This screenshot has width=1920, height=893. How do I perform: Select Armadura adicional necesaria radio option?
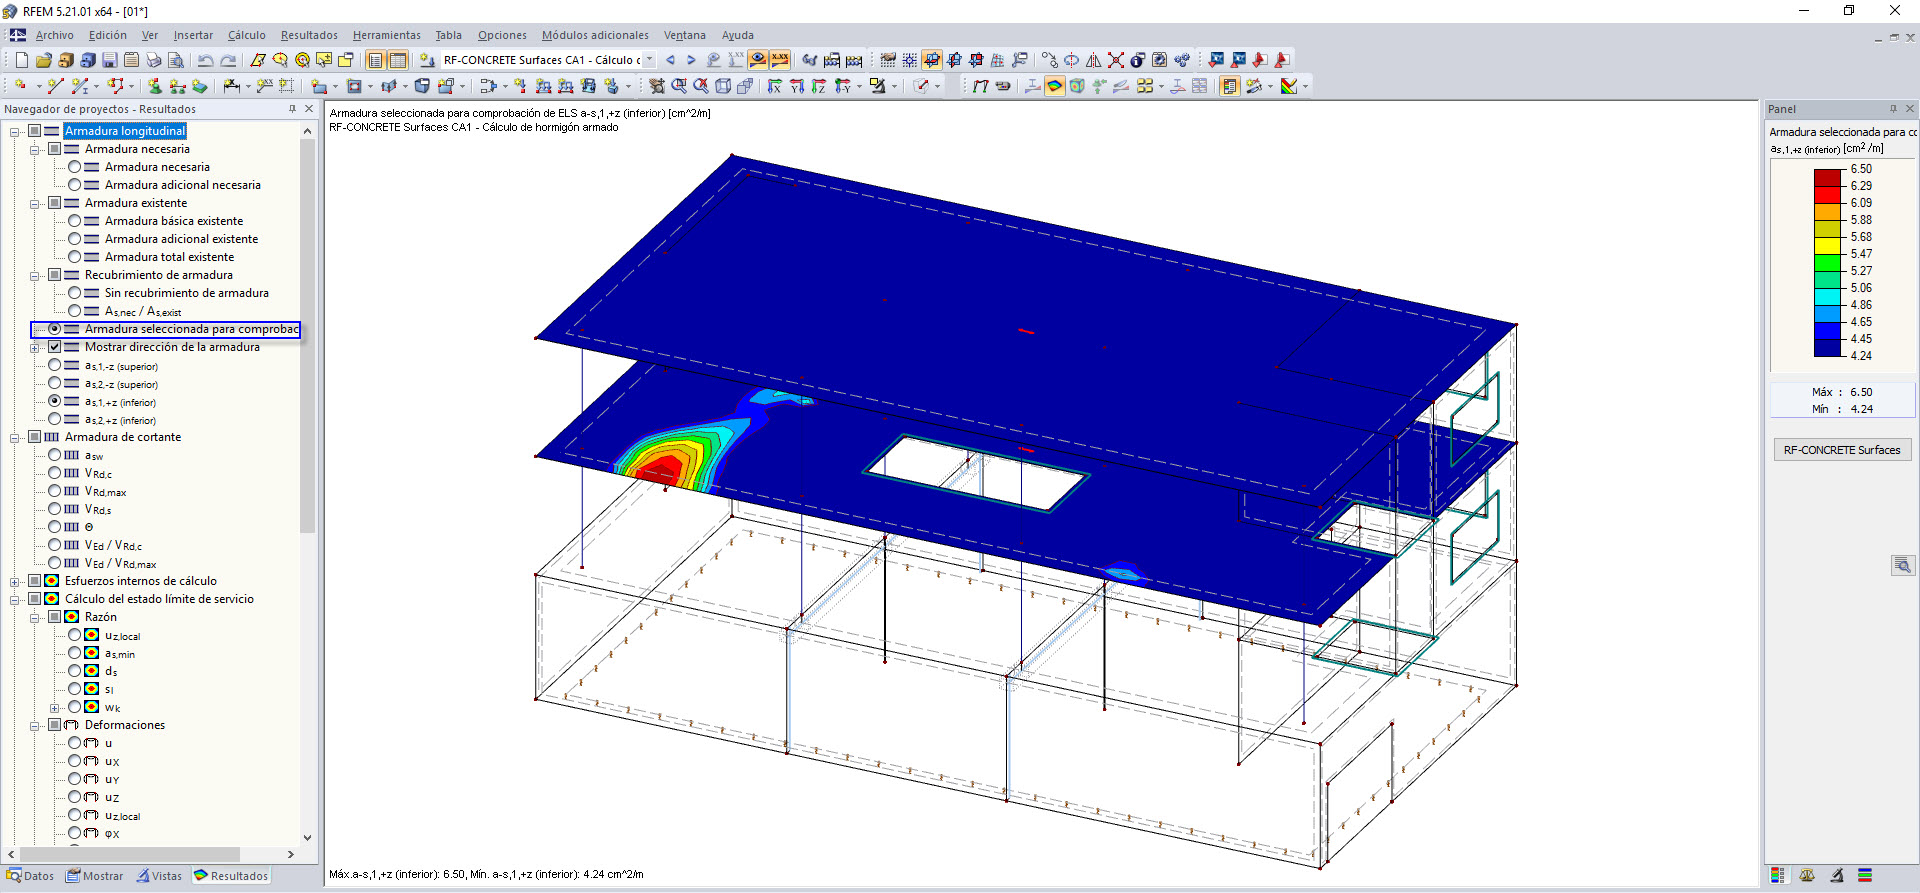point(75,185)
